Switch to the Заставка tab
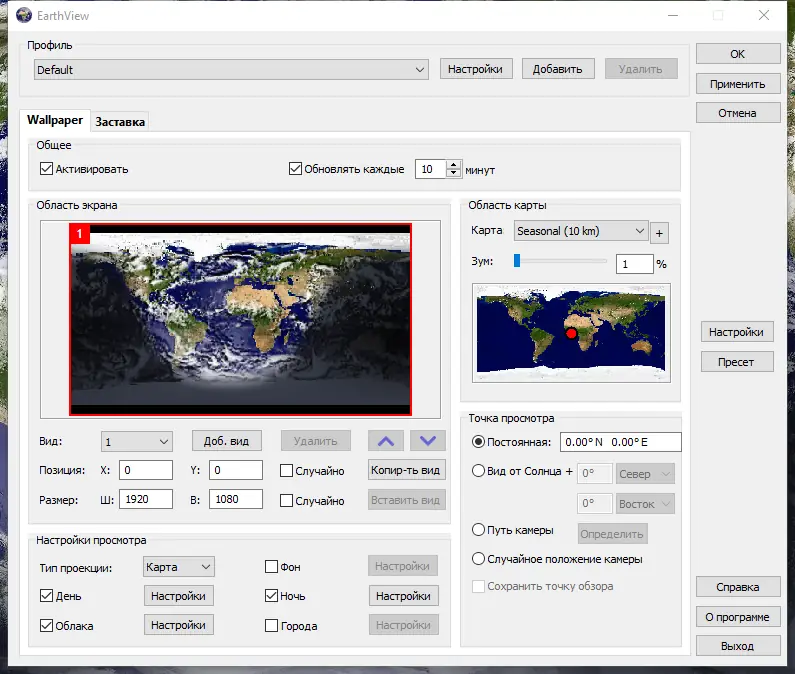795x674 pixels. click(x=120, y=122)
